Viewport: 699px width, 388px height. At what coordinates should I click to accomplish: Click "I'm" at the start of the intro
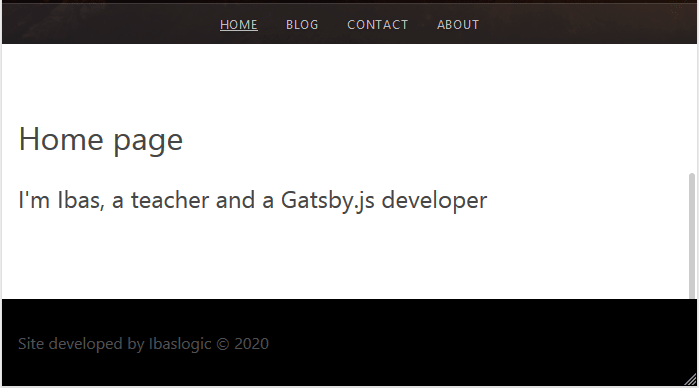(34, 200)
